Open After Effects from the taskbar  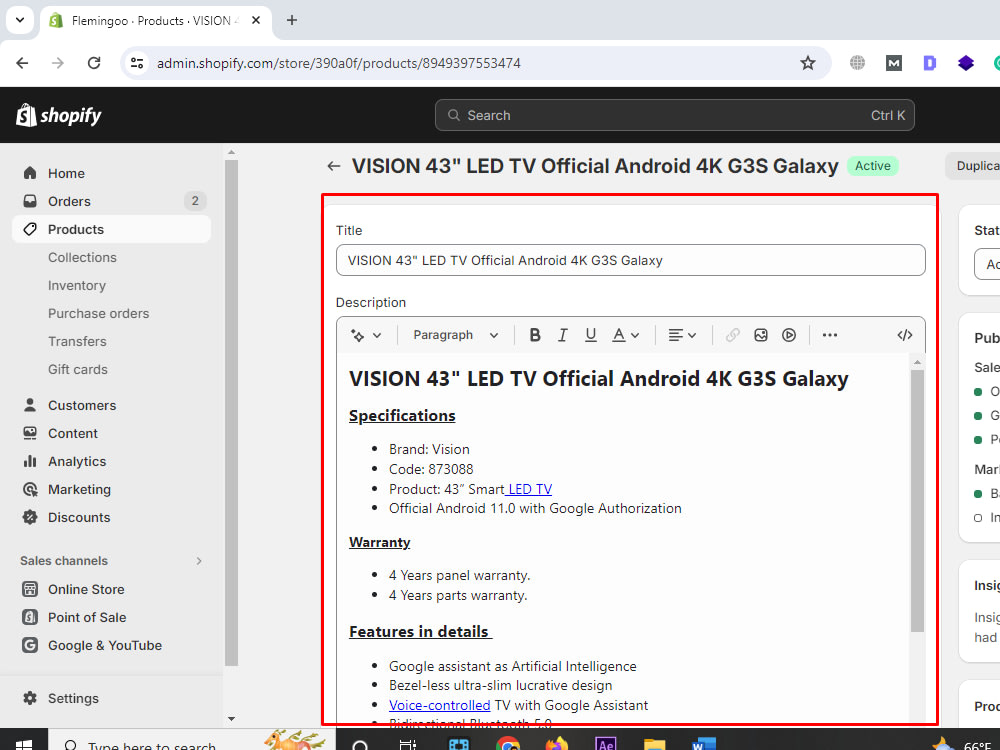606,744
